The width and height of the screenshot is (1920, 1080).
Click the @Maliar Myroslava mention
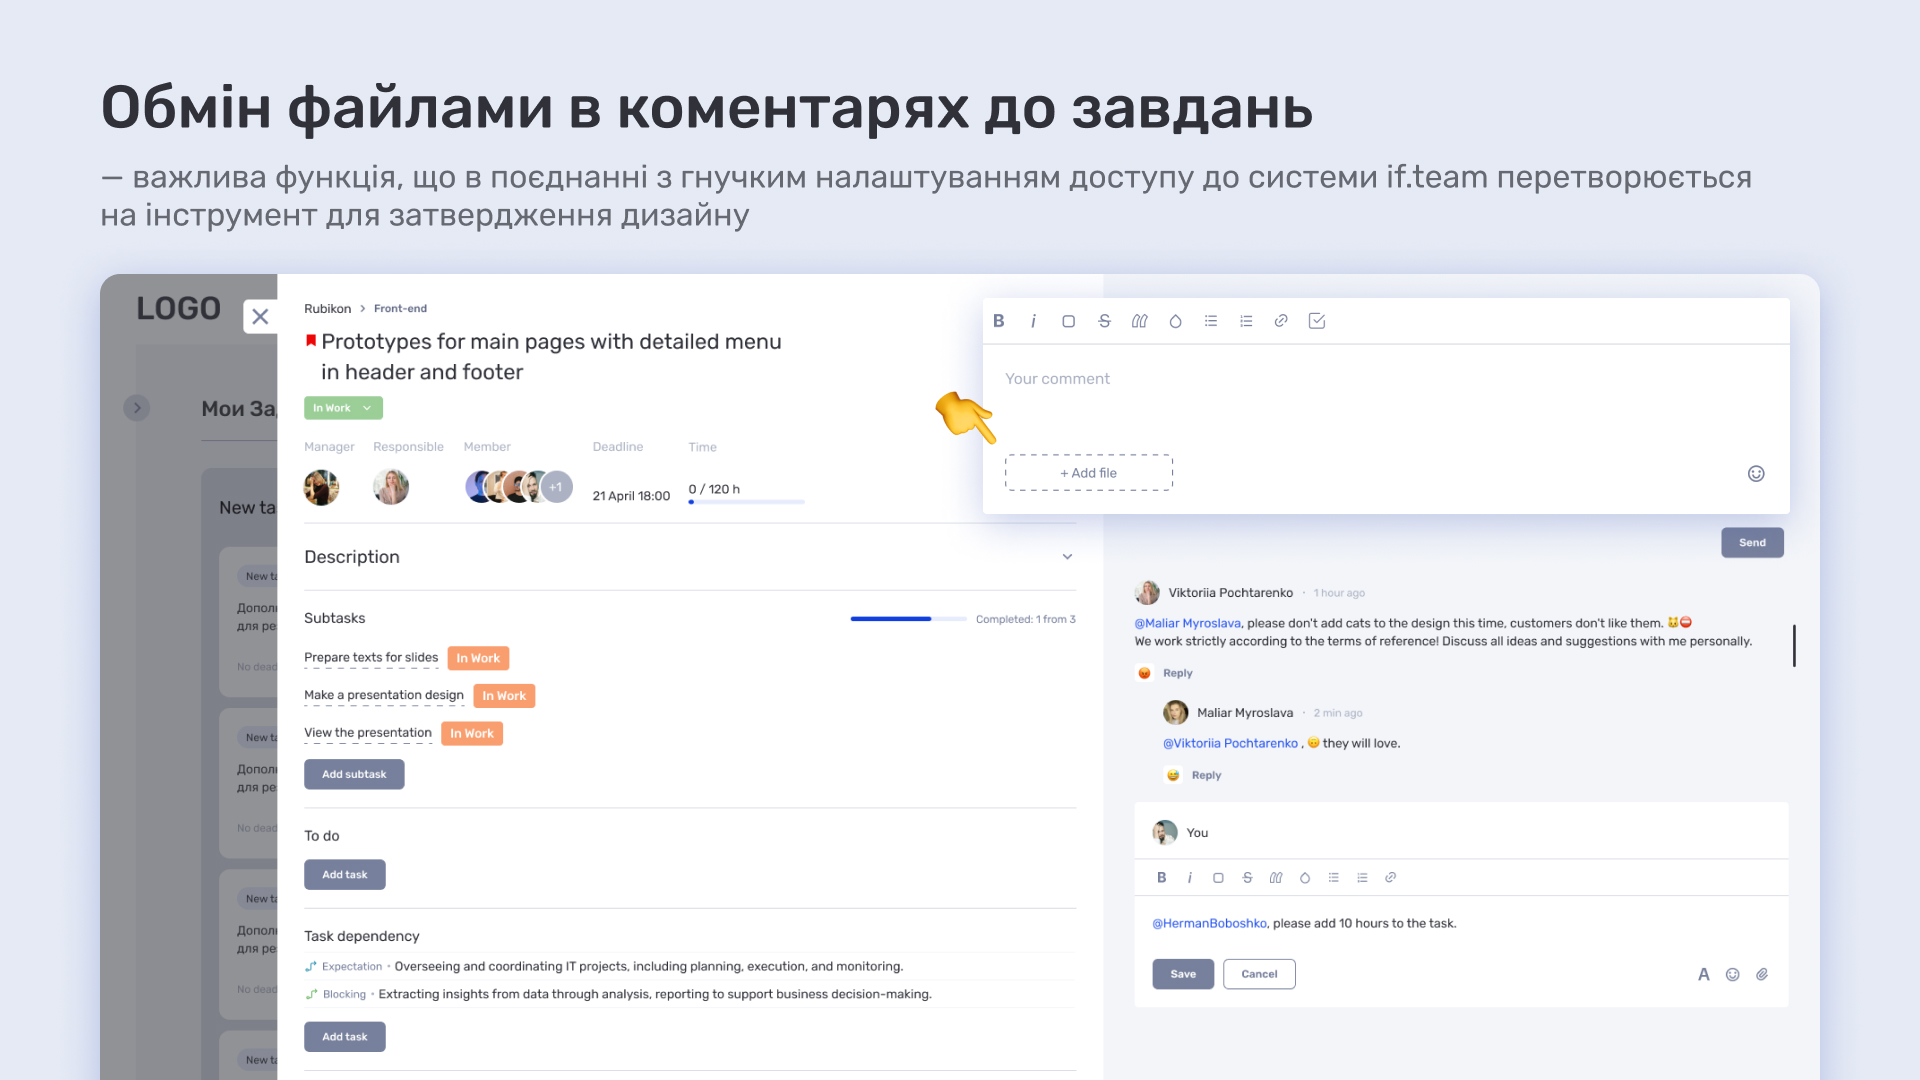click(1187, 623)
